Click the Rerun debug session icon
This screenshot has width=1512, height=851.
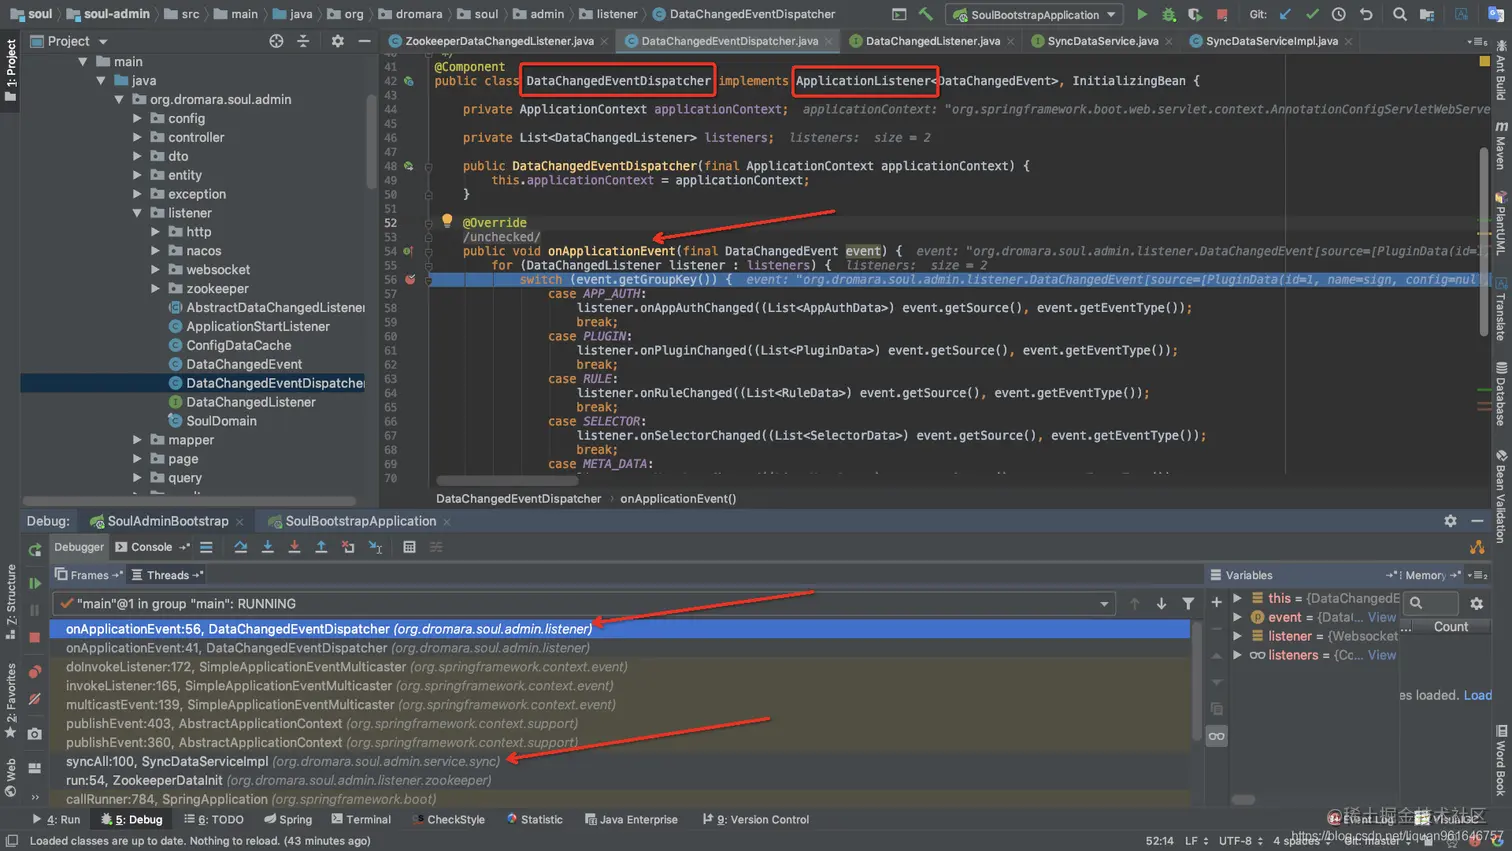[35, 549]
